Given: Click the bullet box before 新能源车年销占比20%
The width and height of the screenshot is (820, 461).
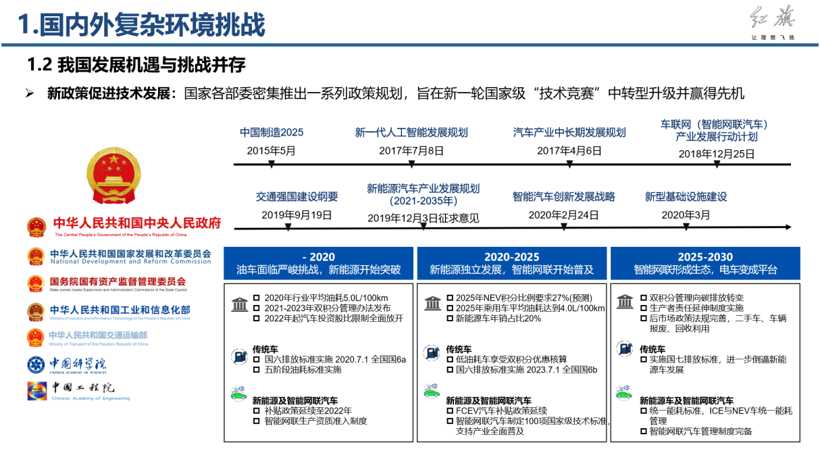Looking at the screenshot, I should pos(450,318).
